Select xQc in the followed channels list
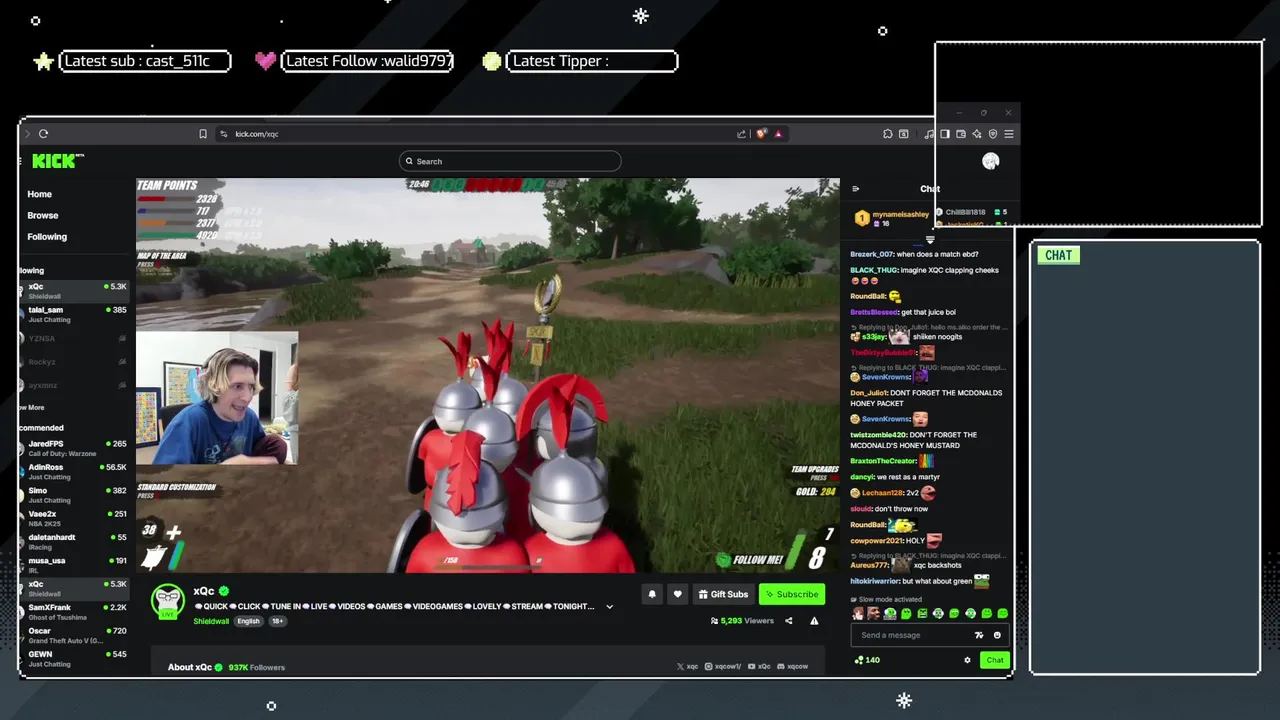Screen dimensions: 1280x720 pos(75,290)
